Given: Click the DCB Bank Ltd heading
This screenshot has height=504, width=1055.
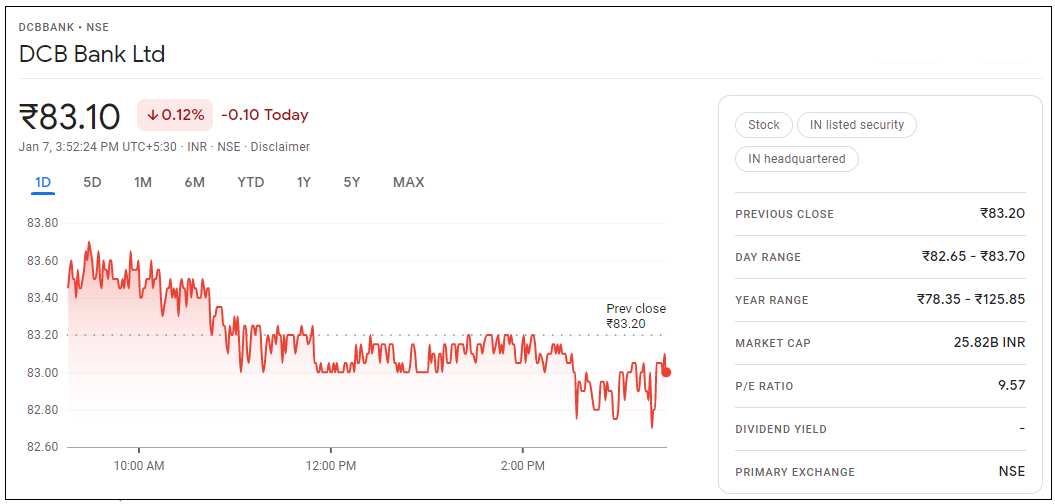Looking at the screenshot, I should [x=92, y=54].
